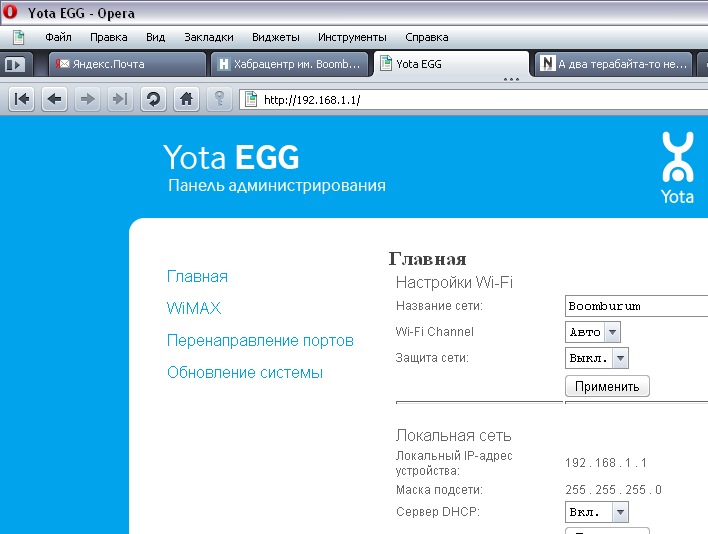
Task: Open the Инструменты menu
Action: 352,37
